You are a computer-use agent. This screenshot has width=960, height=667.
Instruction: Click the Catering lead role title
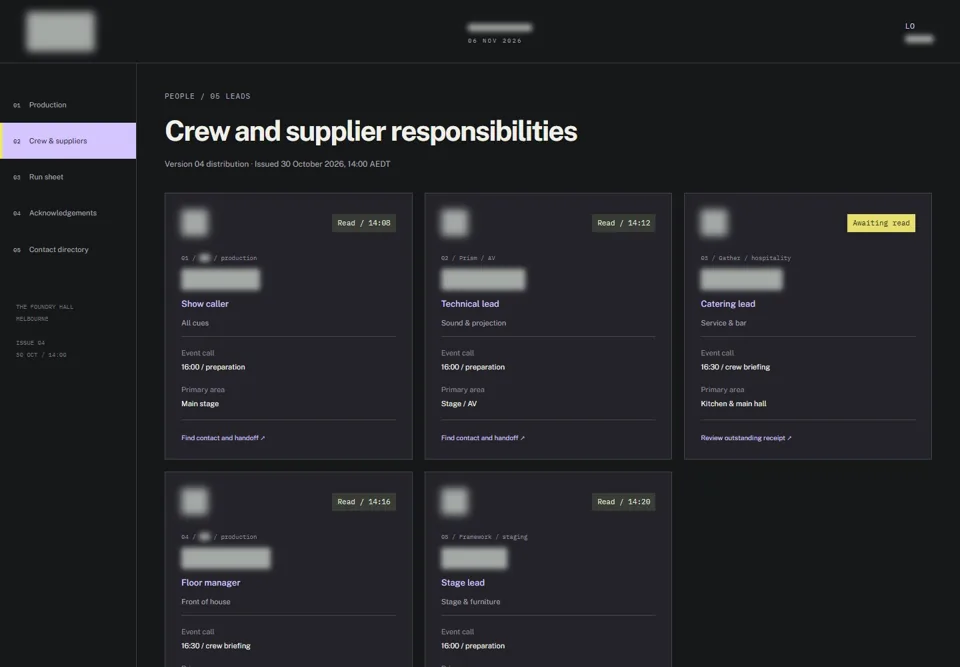tap(727, 304)
